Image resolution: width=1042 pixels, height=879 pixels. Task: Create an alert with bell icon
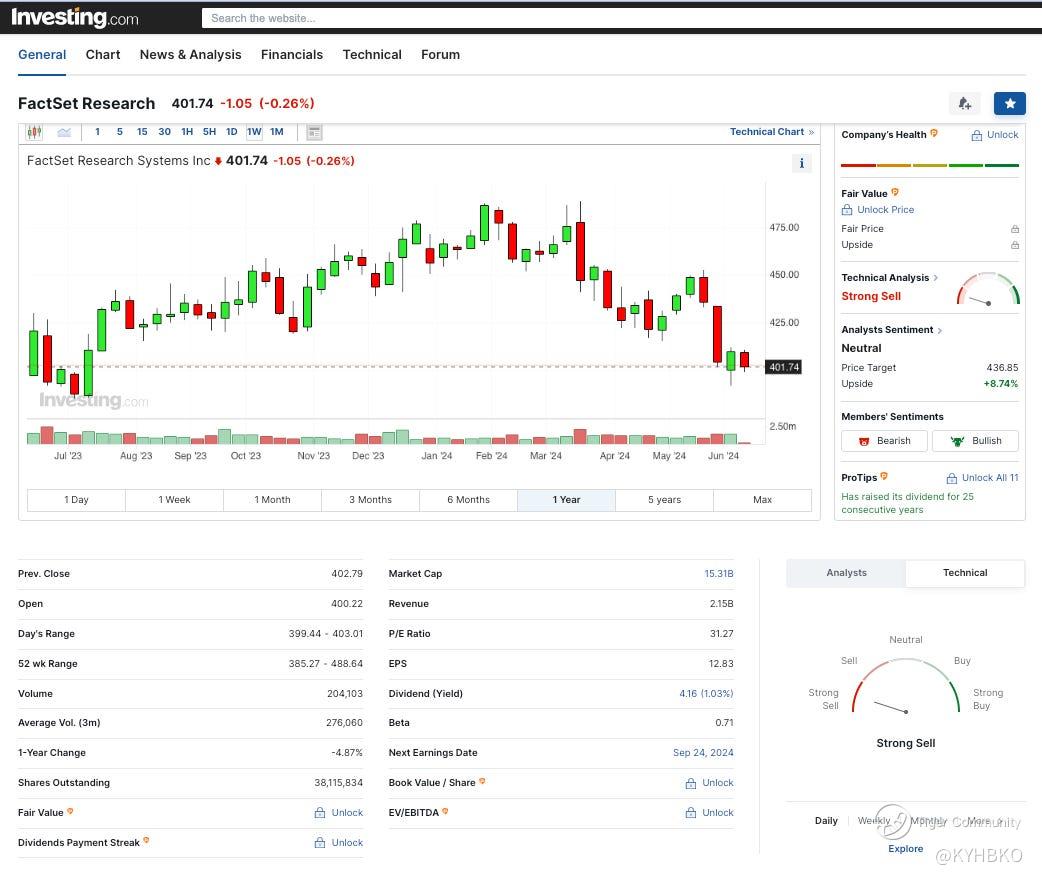[x=965, y=104]
